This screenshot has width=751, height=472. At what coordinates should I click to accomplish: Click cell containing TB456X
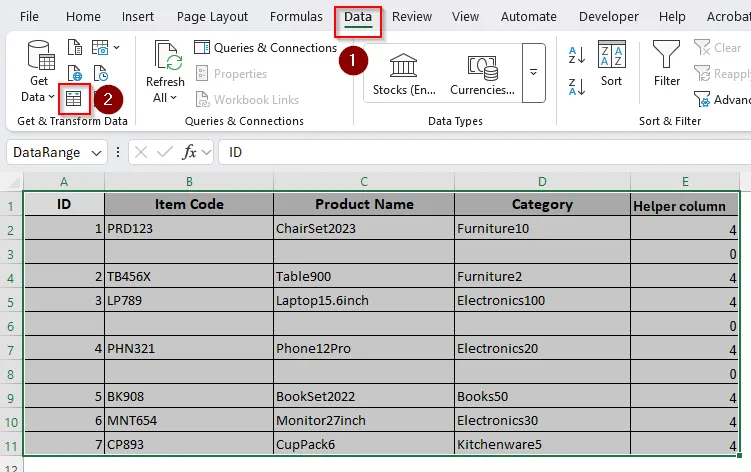click(x=189, y=276)
